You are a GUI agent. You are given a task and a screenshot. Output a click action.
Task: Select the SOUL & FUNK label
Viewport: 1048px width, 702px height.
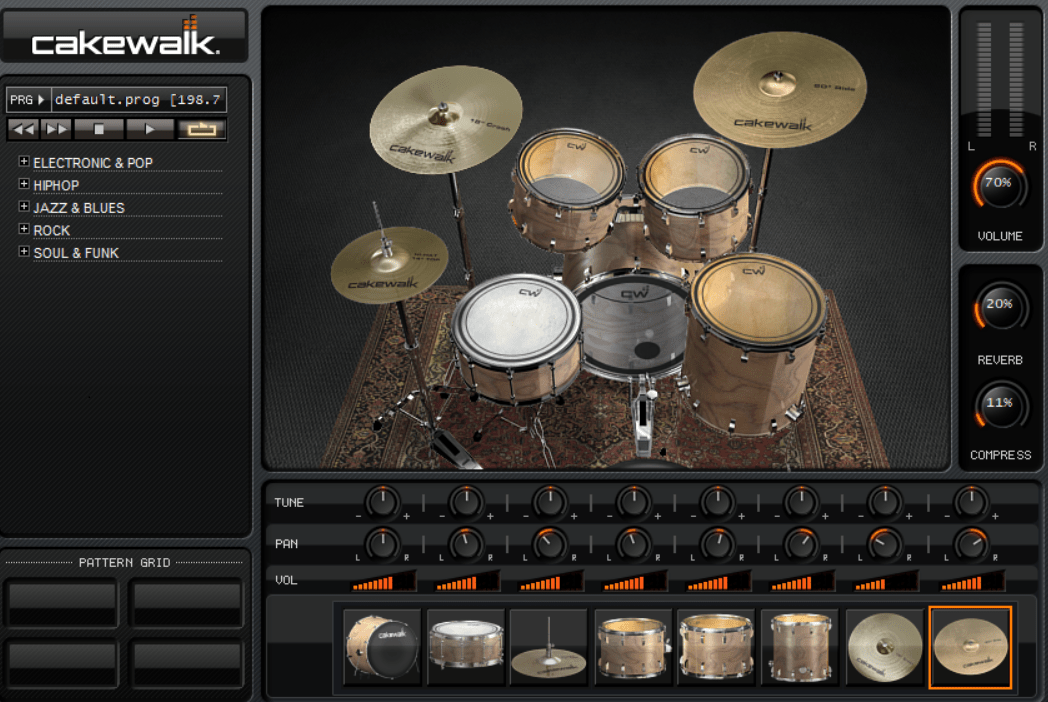(x=76, y=253)
